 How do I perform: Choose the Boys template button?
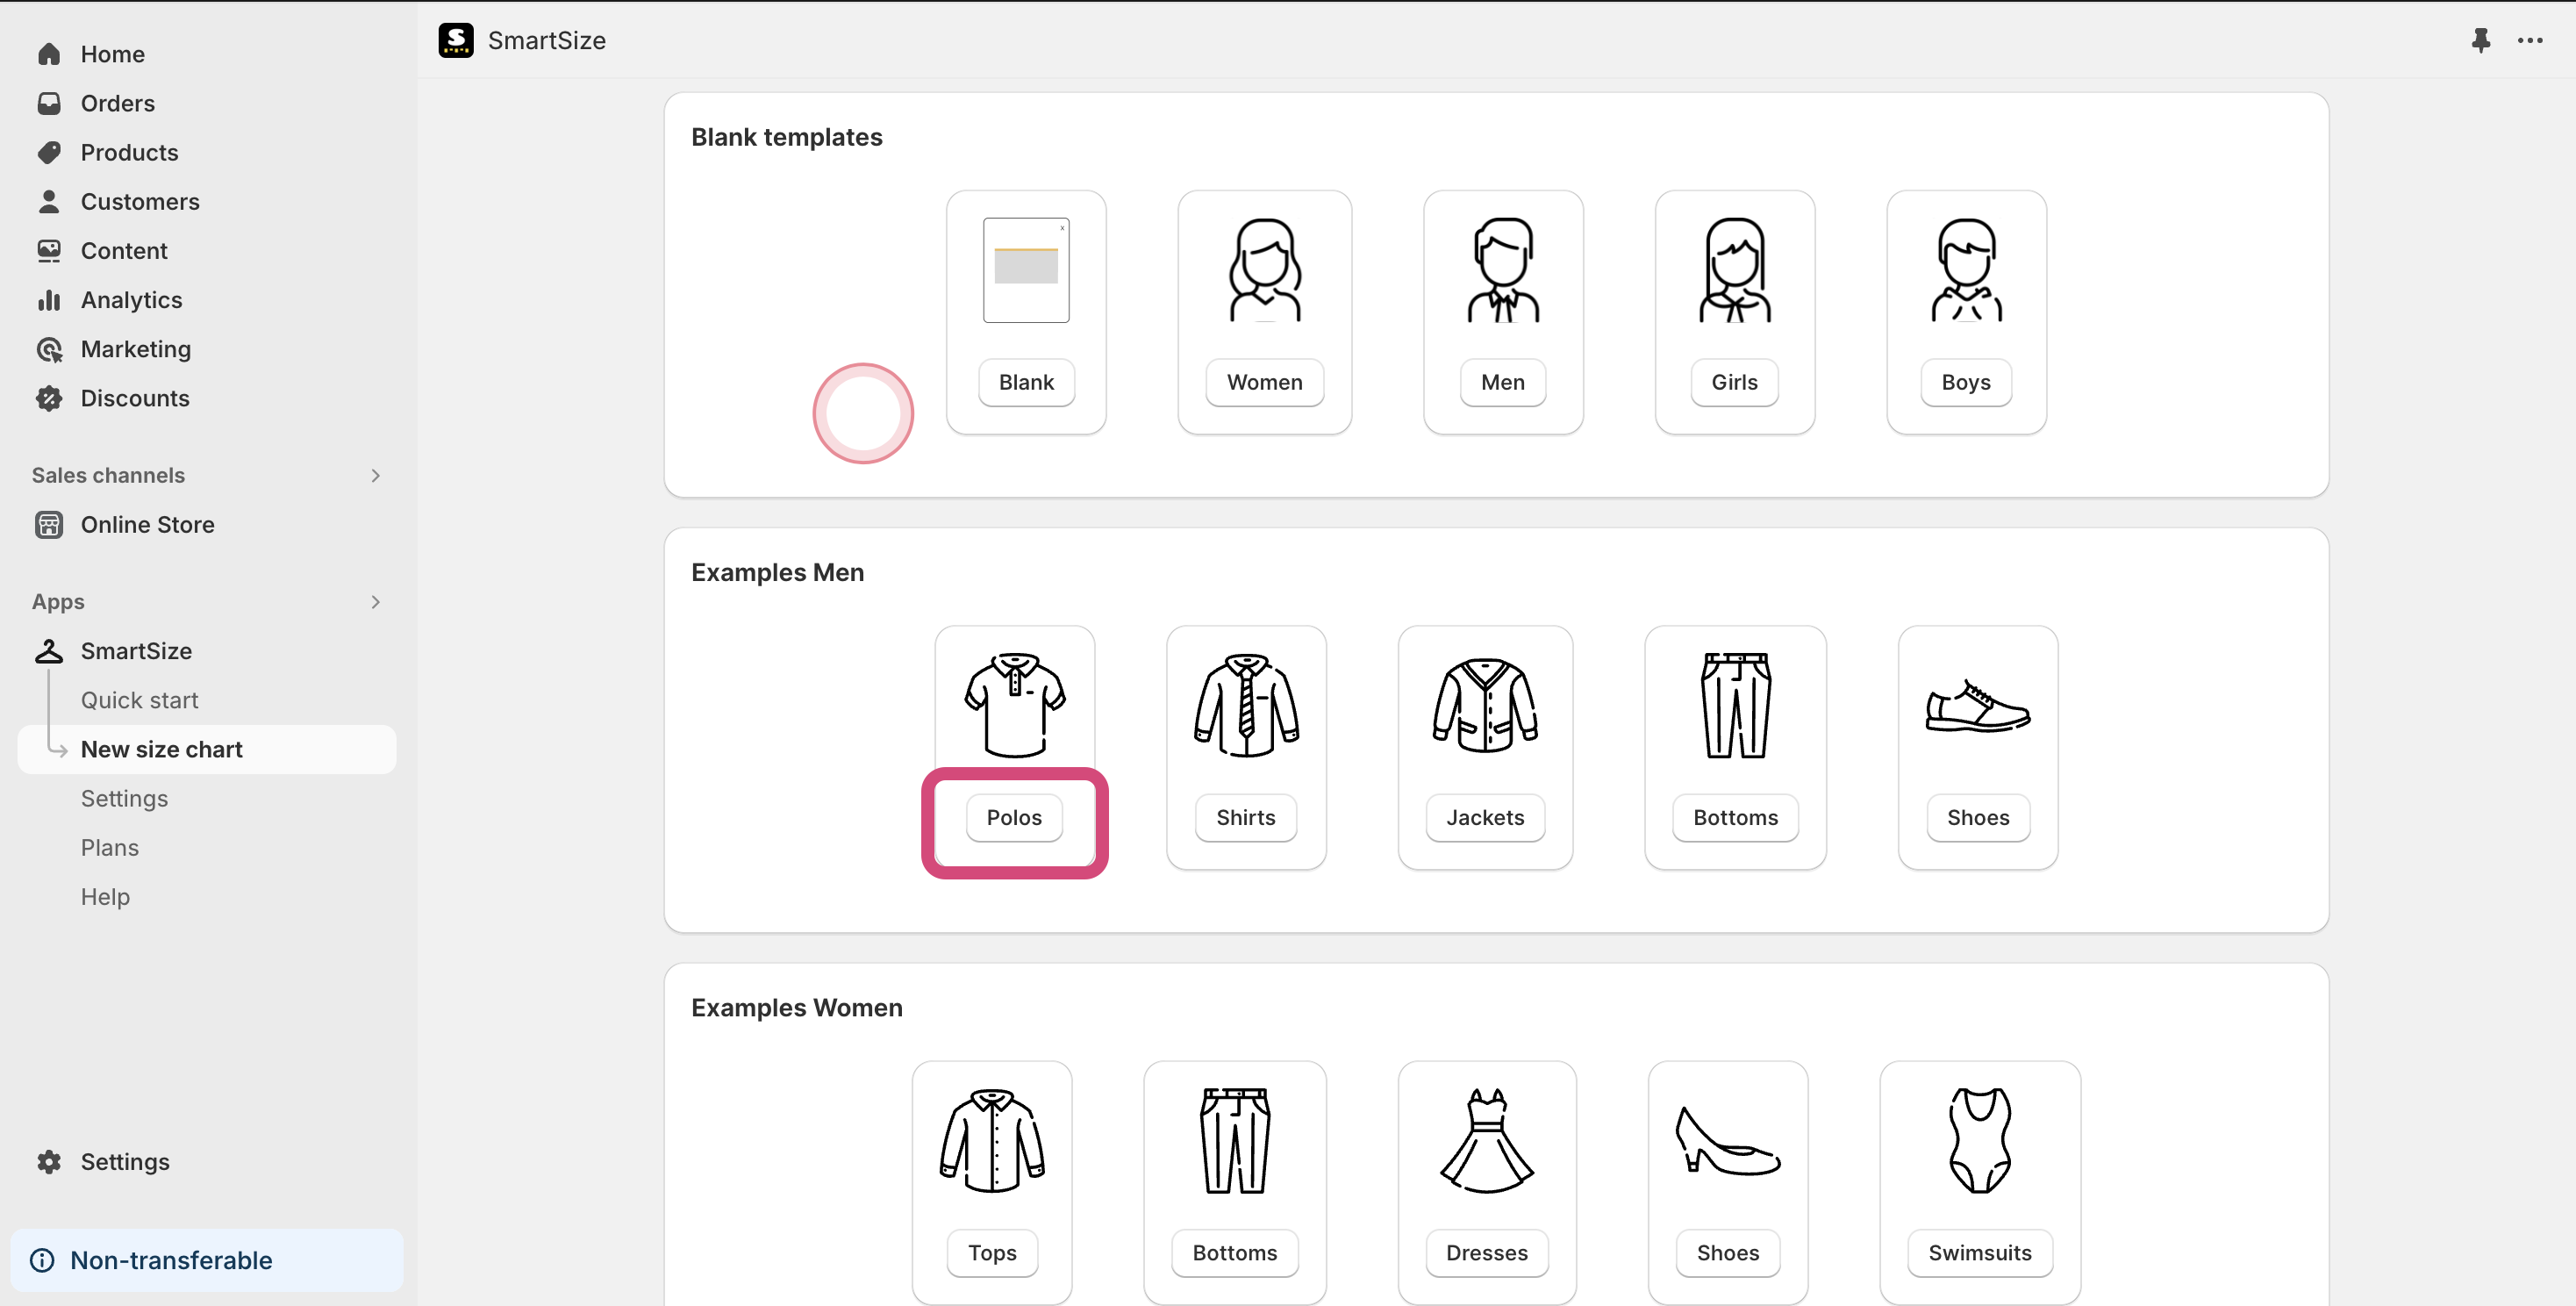point(1966,382)
